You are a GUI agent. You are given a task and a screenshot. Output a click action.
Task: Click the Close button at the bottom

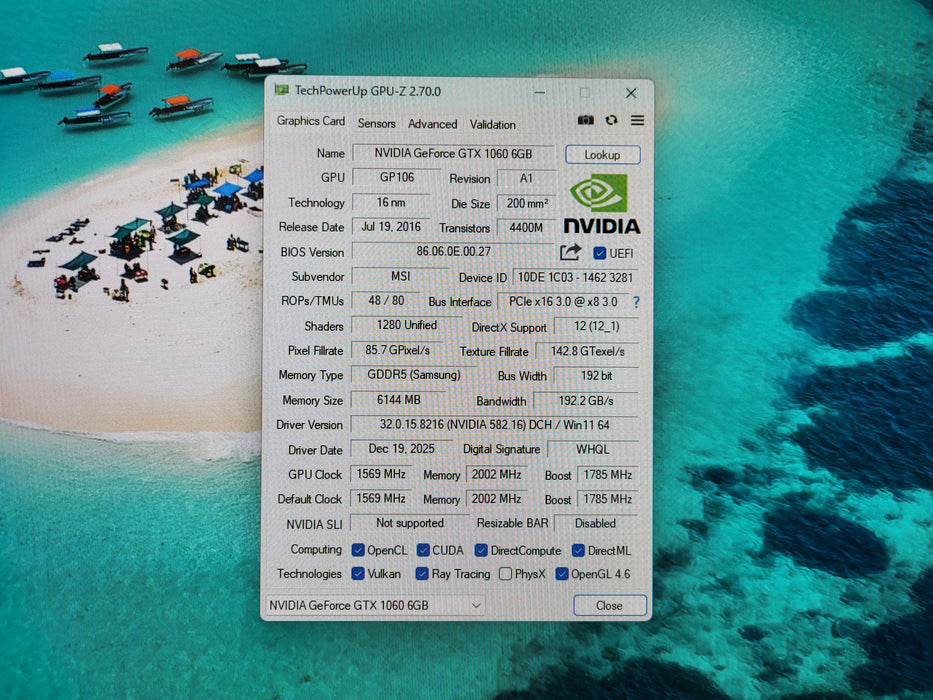click(x=610, y=605)
